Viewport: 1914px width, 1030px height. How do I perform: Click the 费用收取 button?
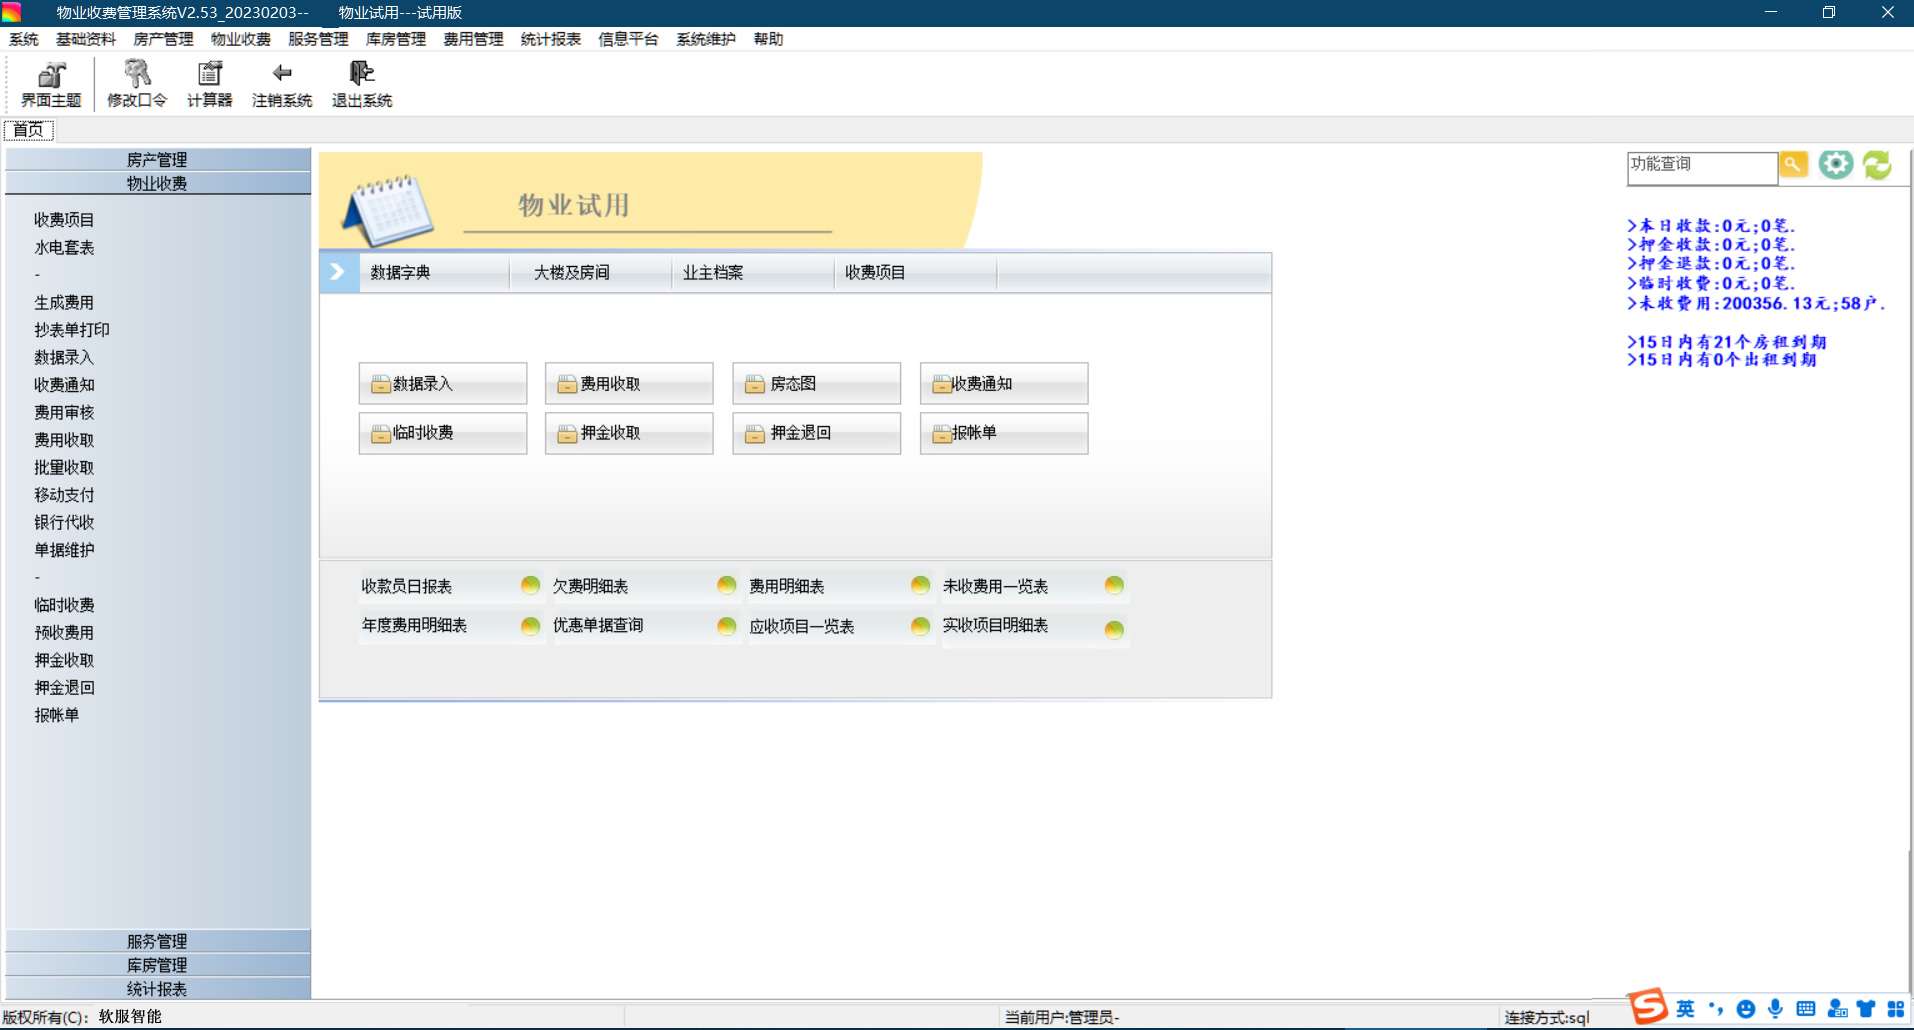(628, 384)
